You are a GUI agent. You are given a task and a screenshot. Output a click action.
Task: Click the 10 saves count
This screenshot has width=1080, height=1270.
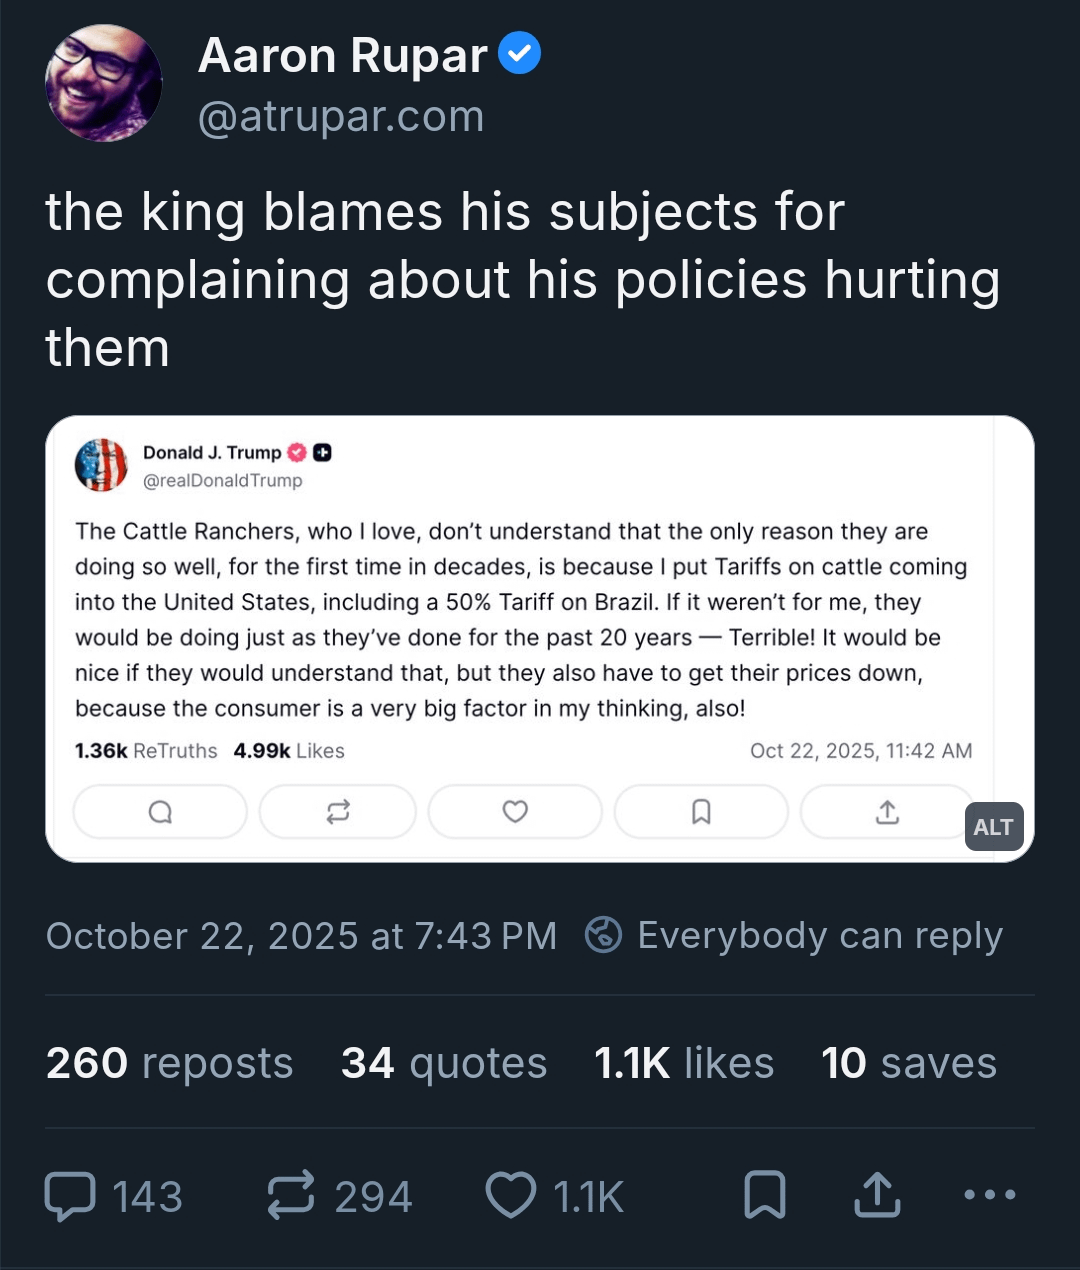909,1063
